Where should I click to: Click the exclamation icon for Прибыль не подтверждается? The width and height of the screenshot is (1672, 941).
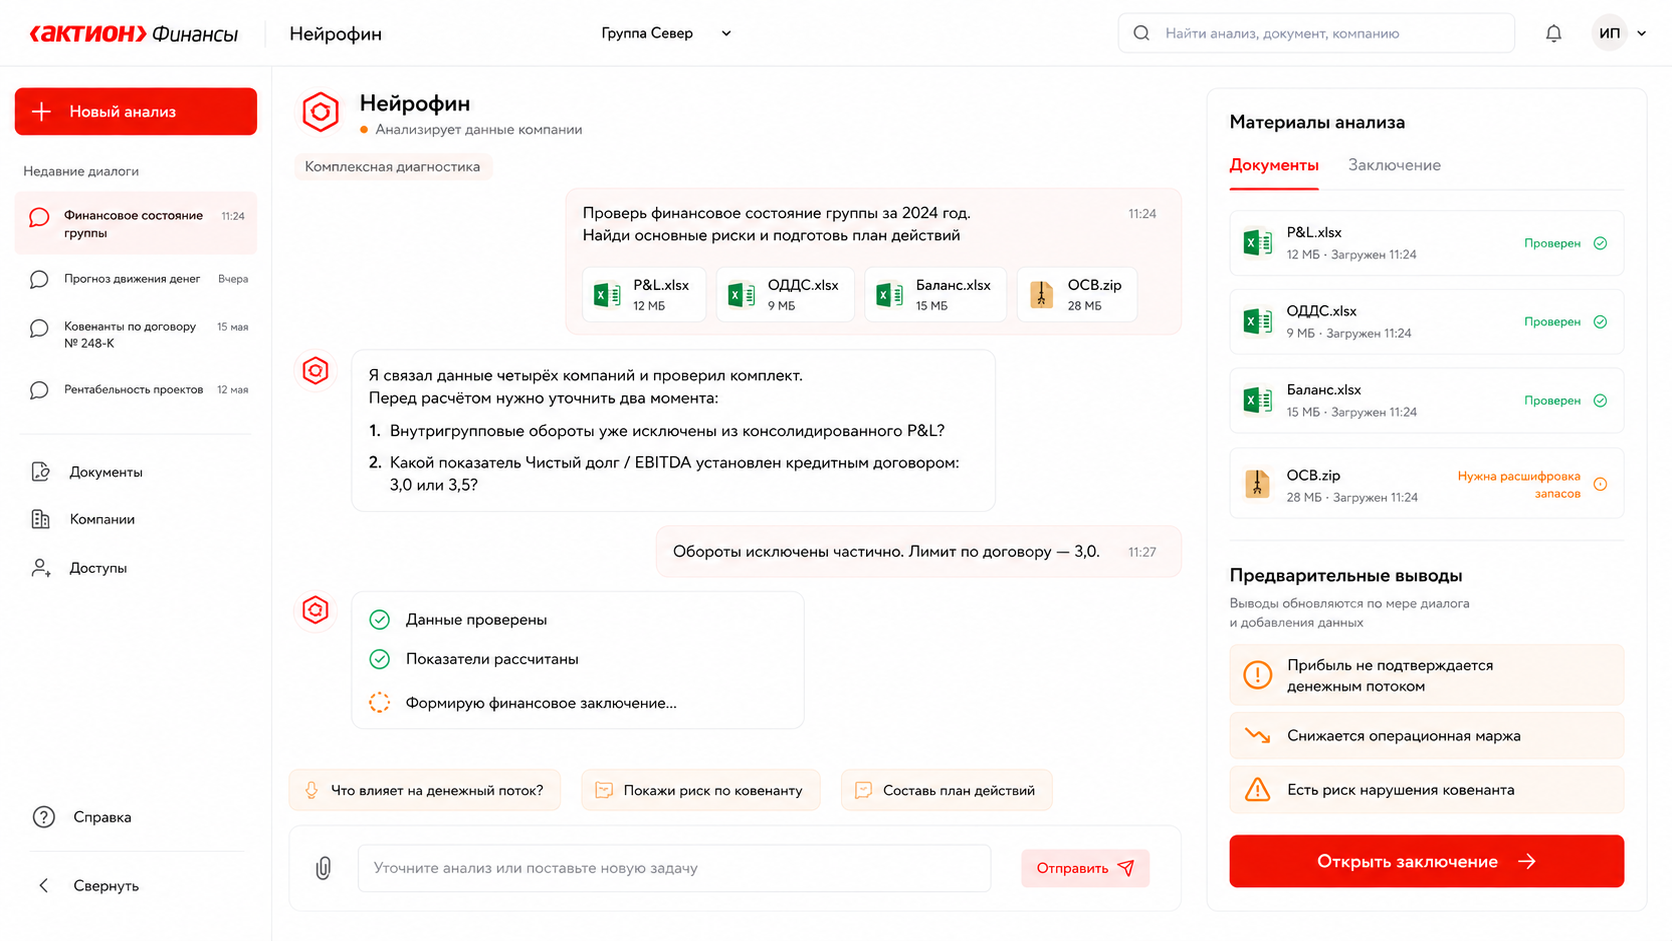pyautogui.click(x=1257, y=675)
